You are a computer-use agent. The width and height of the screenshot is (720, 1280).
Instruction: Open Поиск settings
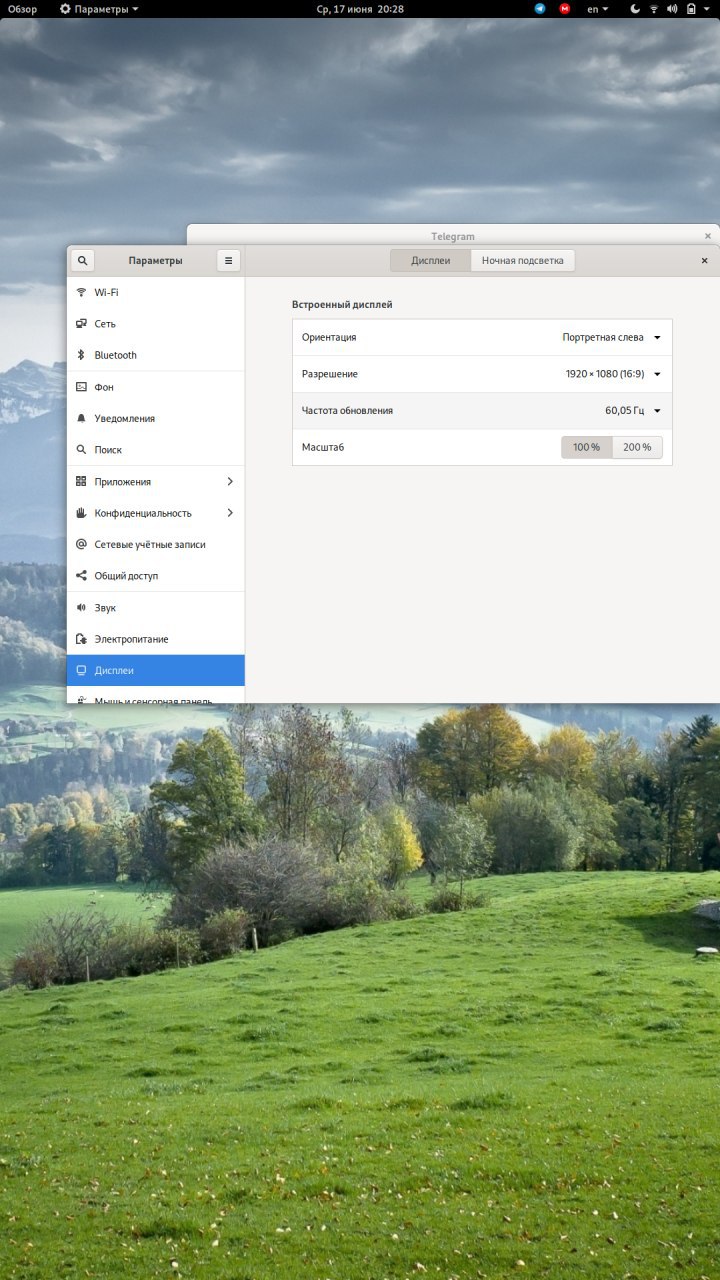pyautogui.click(x=155, y=450)
